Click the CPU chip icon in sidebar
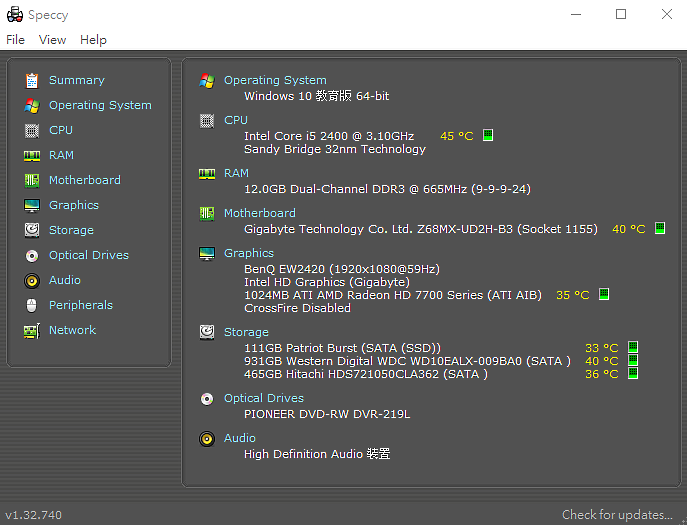687x525 pixels. pos(32,130)
